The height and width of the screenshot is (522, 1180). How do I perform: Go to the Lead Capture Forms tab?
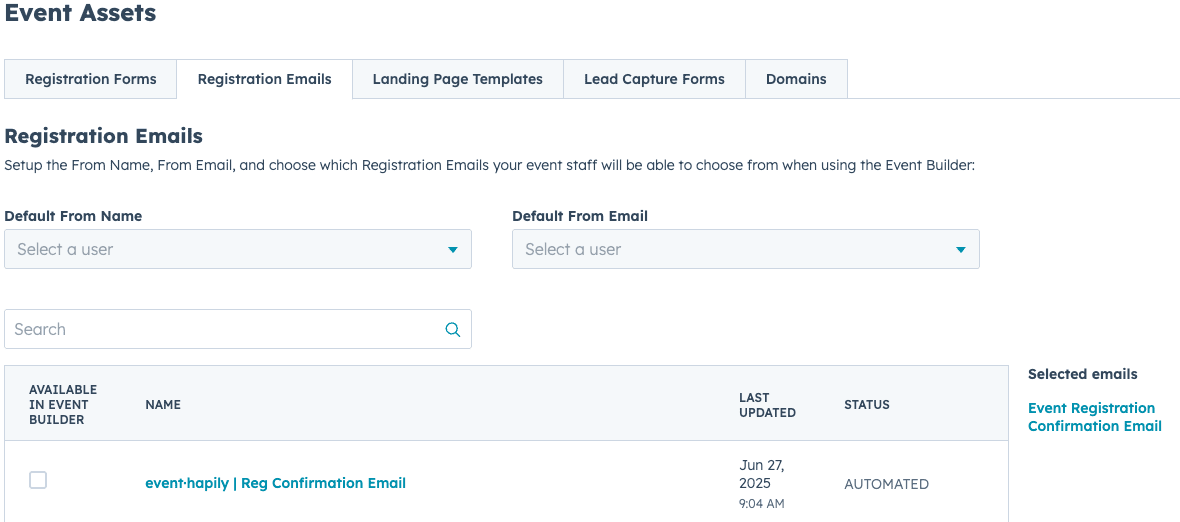pyautogui.click(x=654, y=79)
